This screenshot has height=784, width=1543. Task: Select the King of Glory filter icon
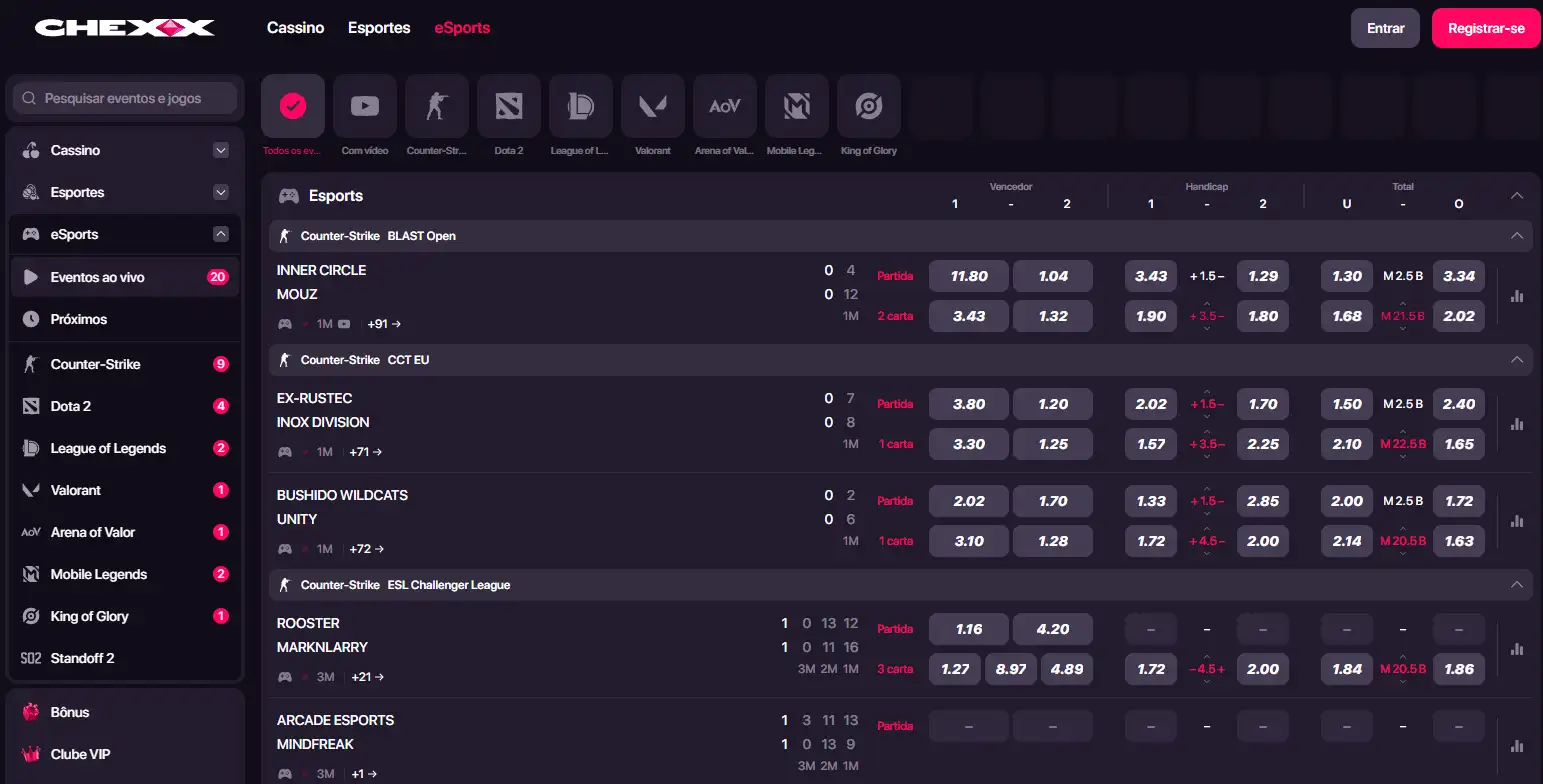(869, 106)
